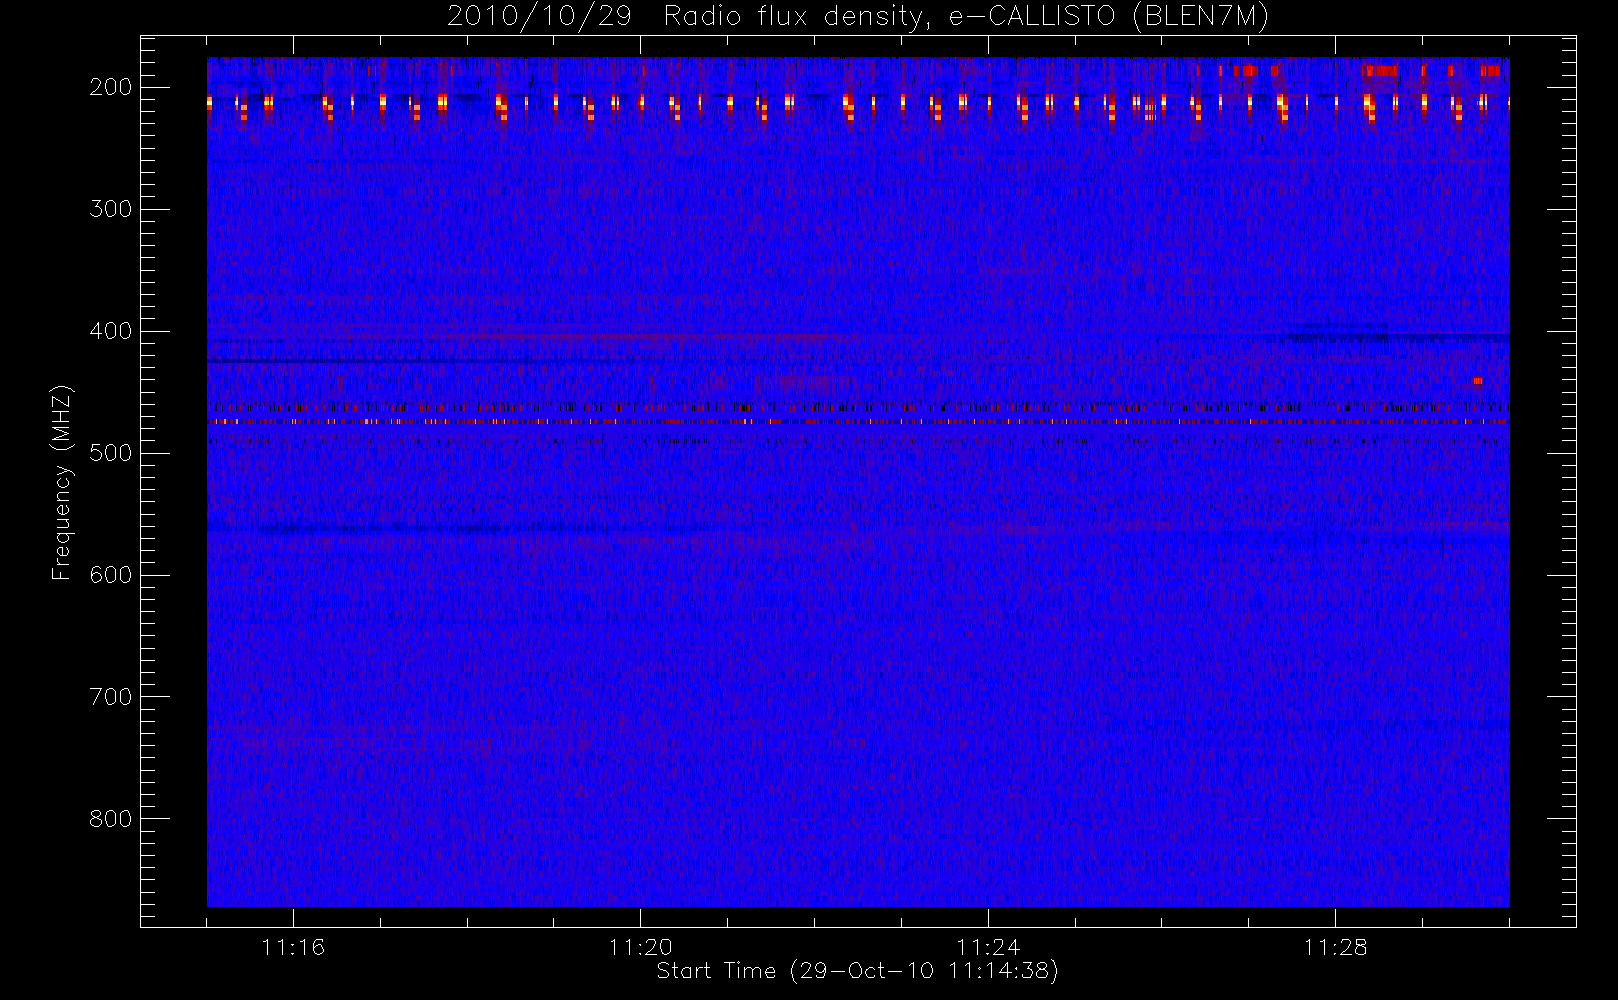Select the 'Frequency (MHZ)' axis label
1618x1000 pixels.
[62, 483]
